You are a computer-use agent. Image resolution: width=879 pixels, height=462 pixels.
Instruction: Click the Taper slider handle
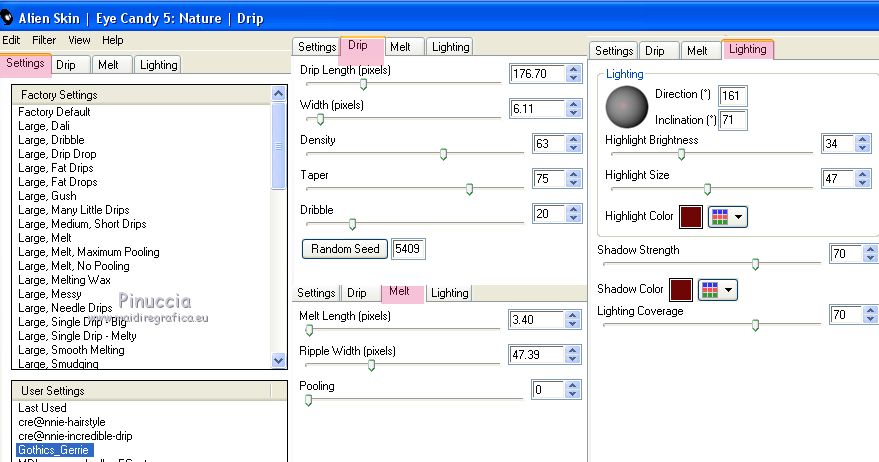click(469, 189)
